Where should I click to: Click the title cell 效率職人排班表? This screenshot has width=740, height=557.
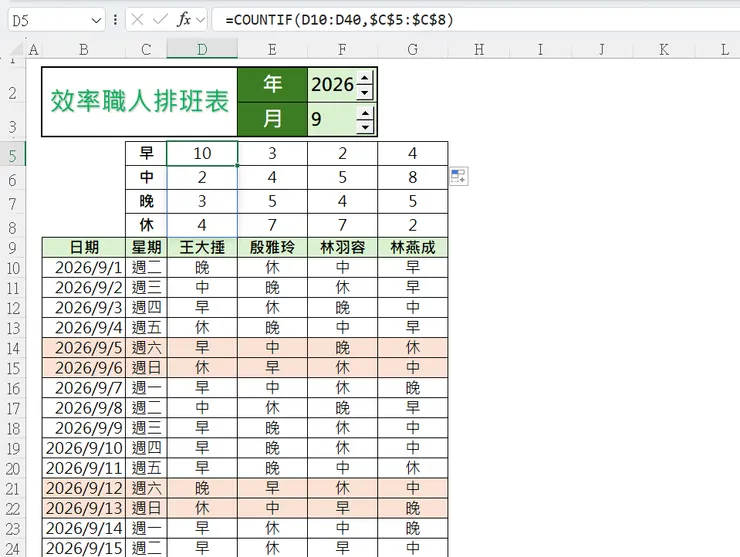click(140, 101)
